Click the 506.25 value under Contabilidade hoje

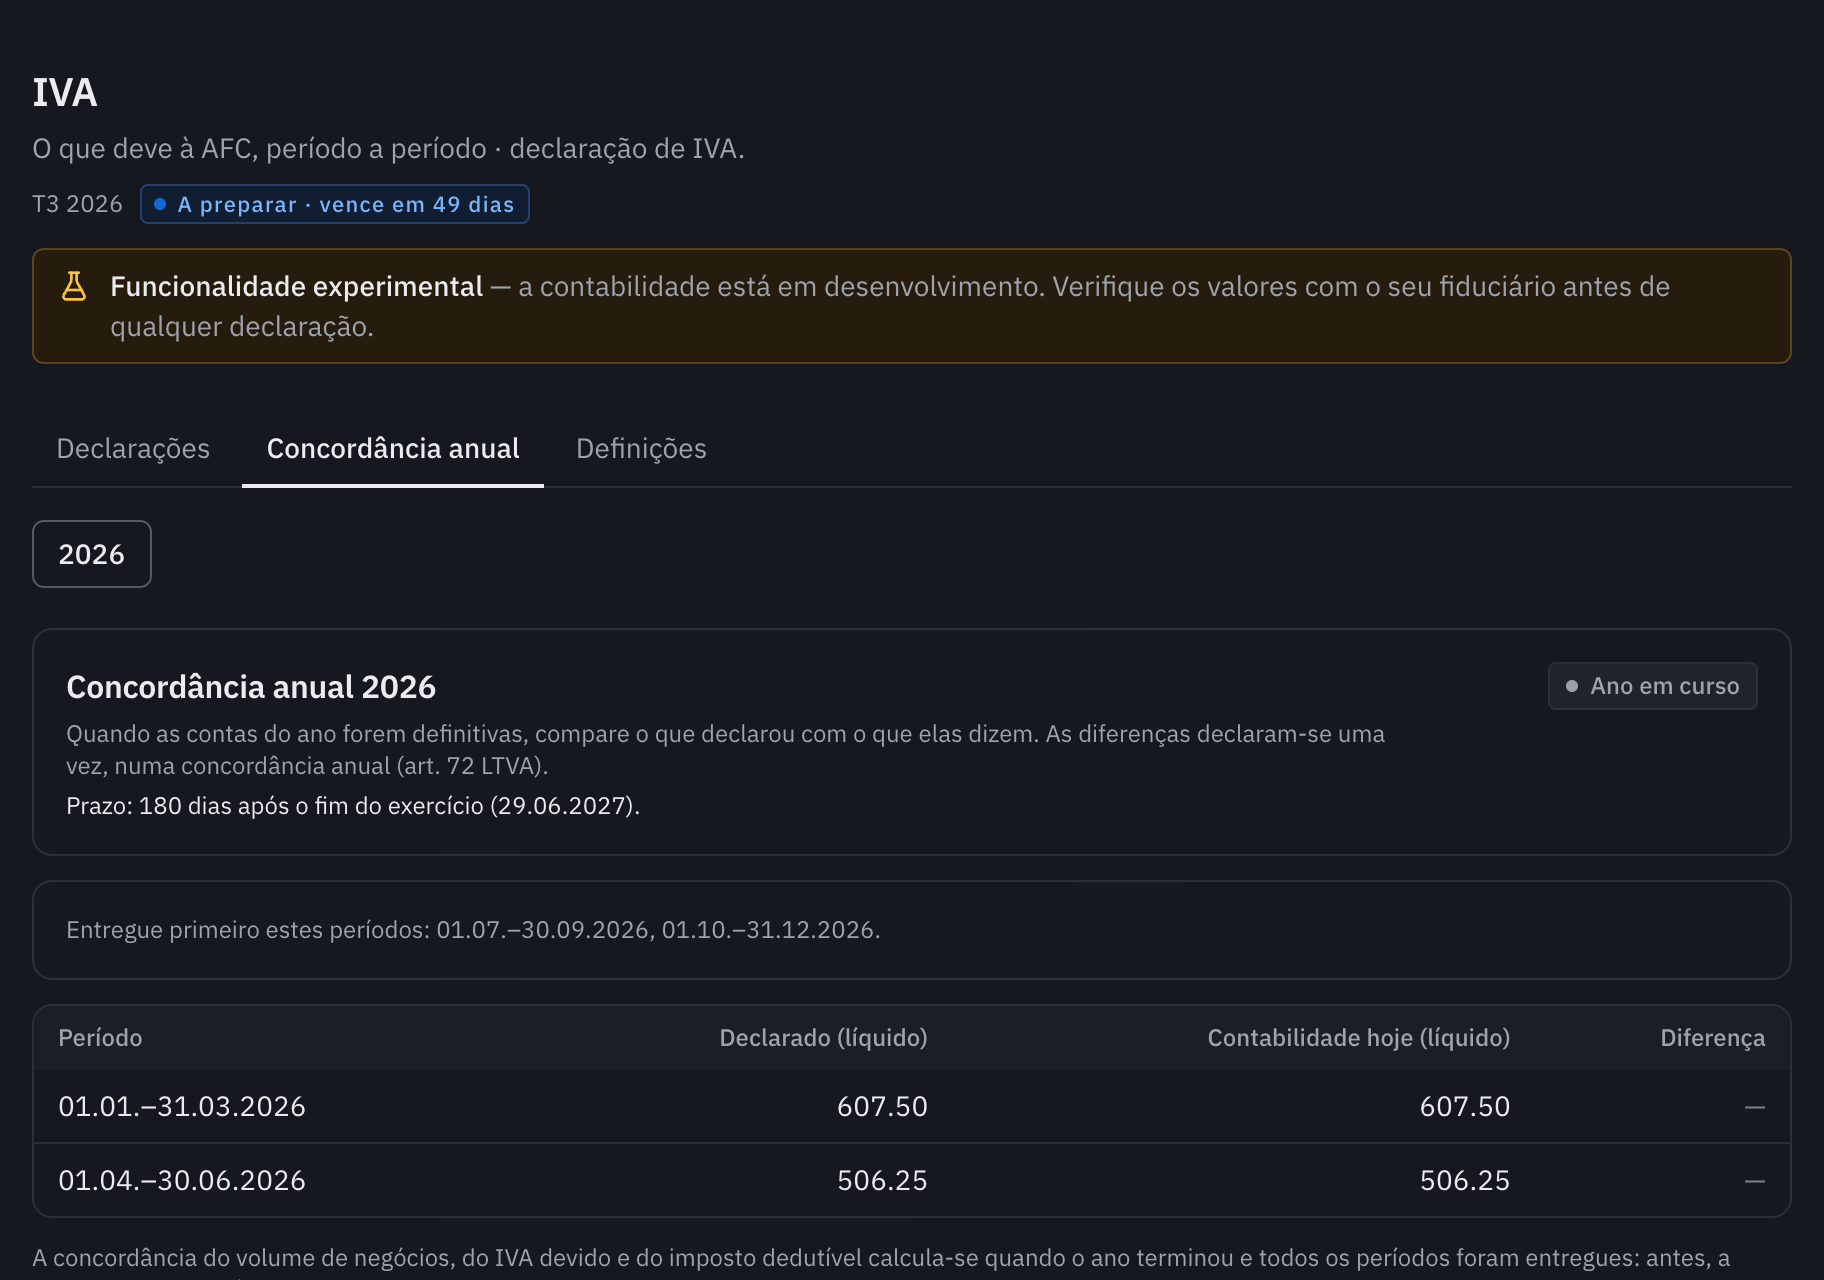click(1465, 1180)
